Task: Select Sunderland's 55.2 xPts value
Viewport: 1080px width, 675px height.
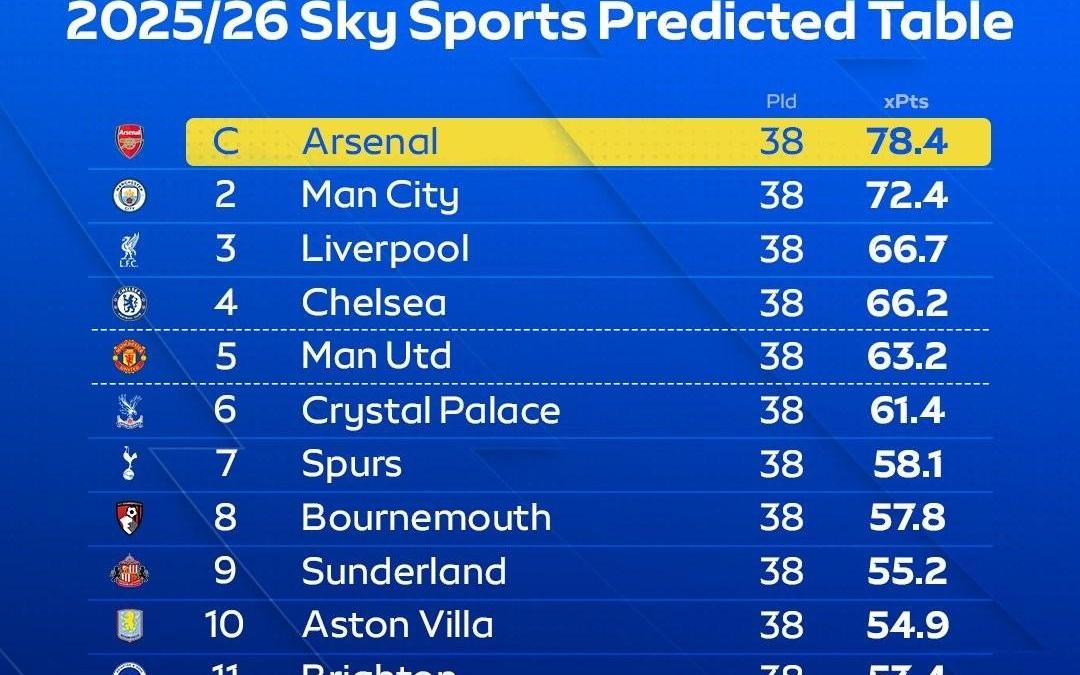Action: pos(907,572)
